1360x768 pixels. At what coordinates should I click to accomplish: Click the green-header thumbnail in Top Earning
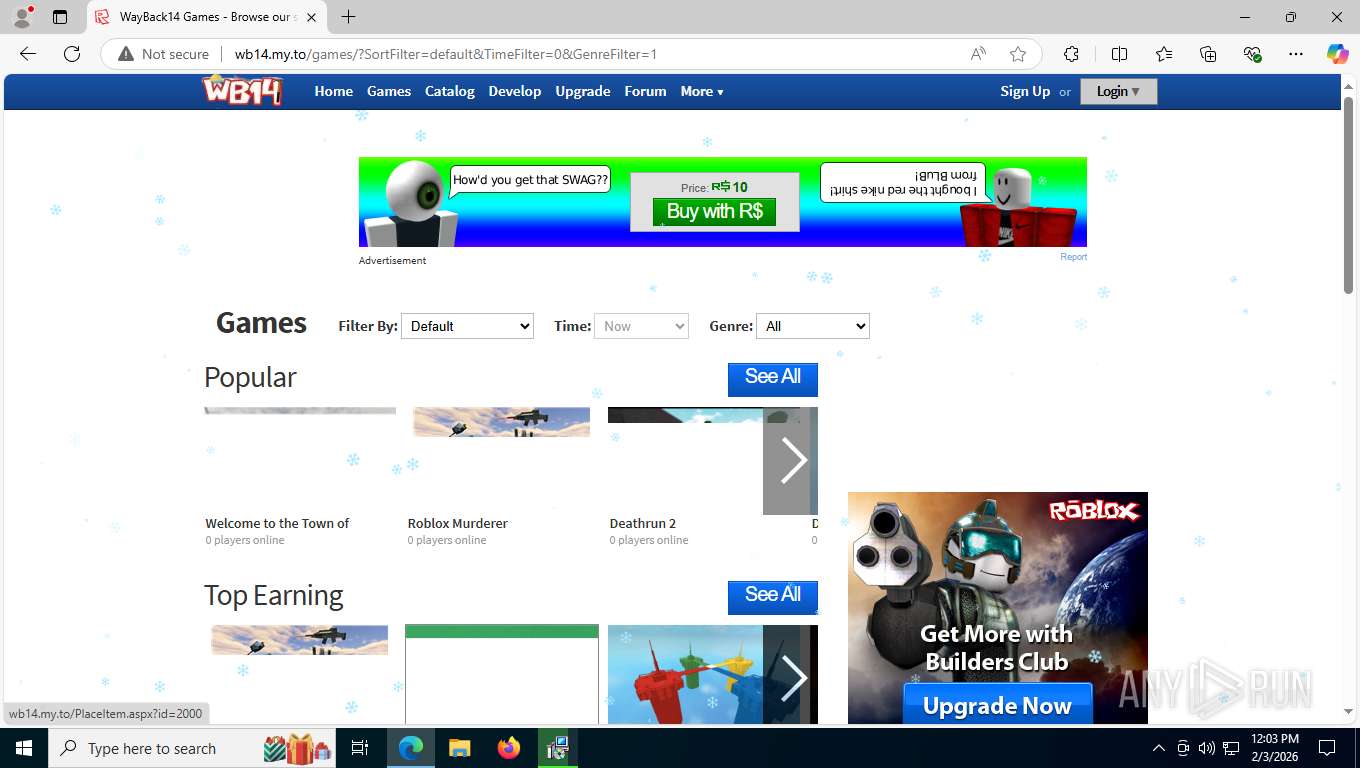click(502, 674)
